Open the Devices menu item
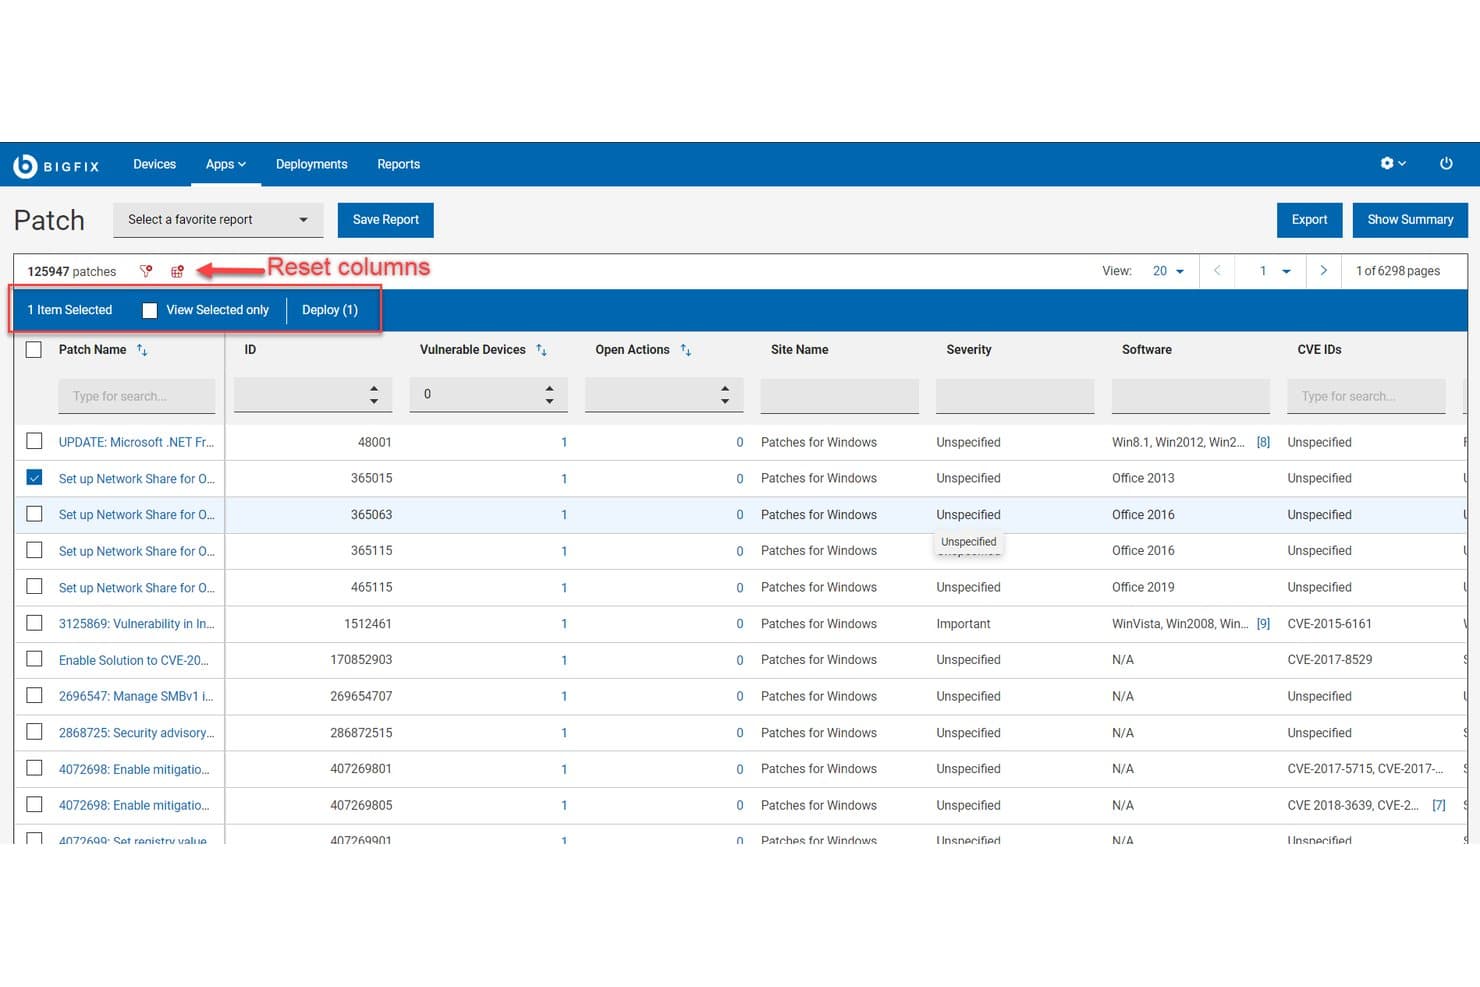The width and height of the screenshot is (1480, 987). click(x=154, y=164)
